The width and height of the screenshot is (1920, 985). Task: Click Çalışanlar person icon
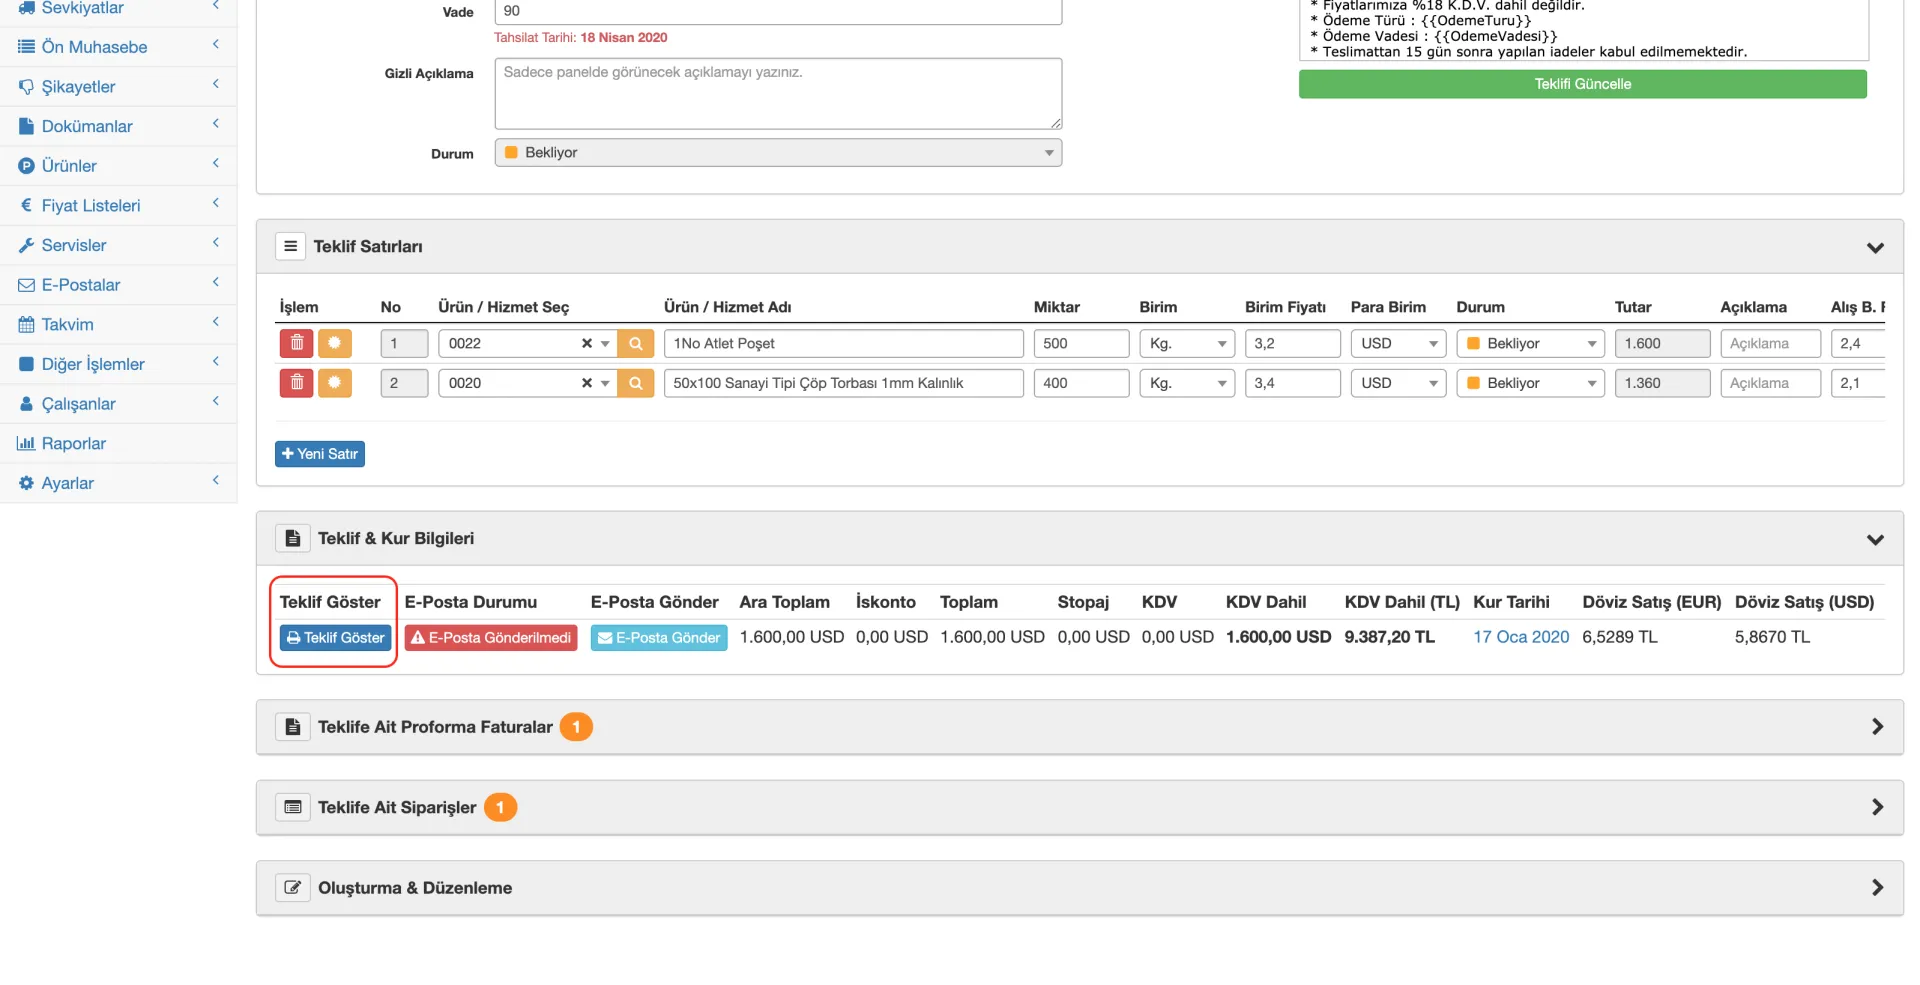pos(27,404)
